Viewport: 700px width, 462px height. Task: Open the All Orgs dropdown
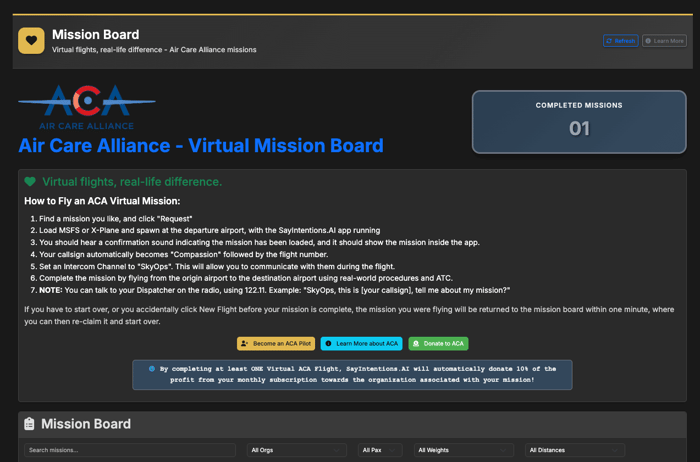pos(296,450)
